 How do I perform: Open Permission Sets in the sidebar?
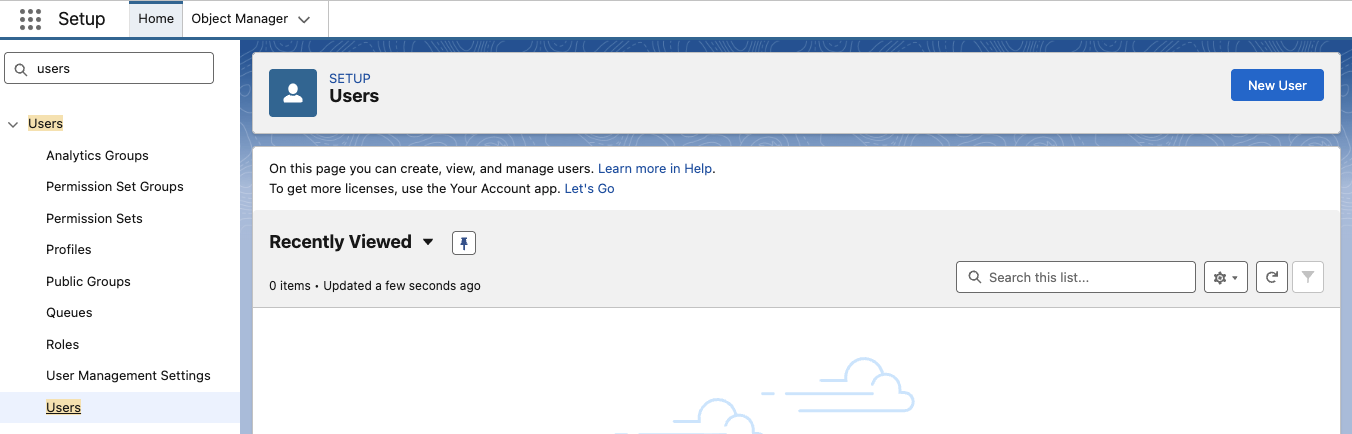tap(94, 218)
